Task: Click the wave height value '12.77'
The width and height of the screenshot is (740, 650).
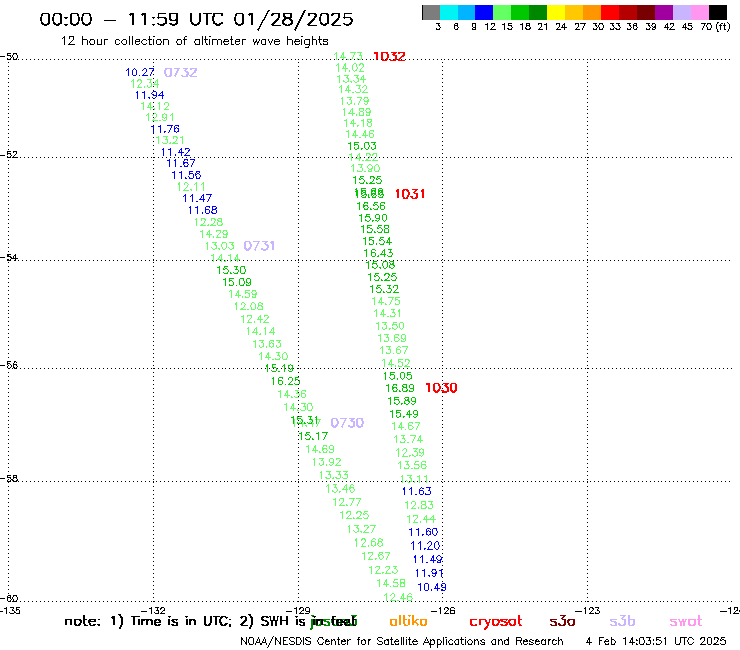Action: click(347, 502)
